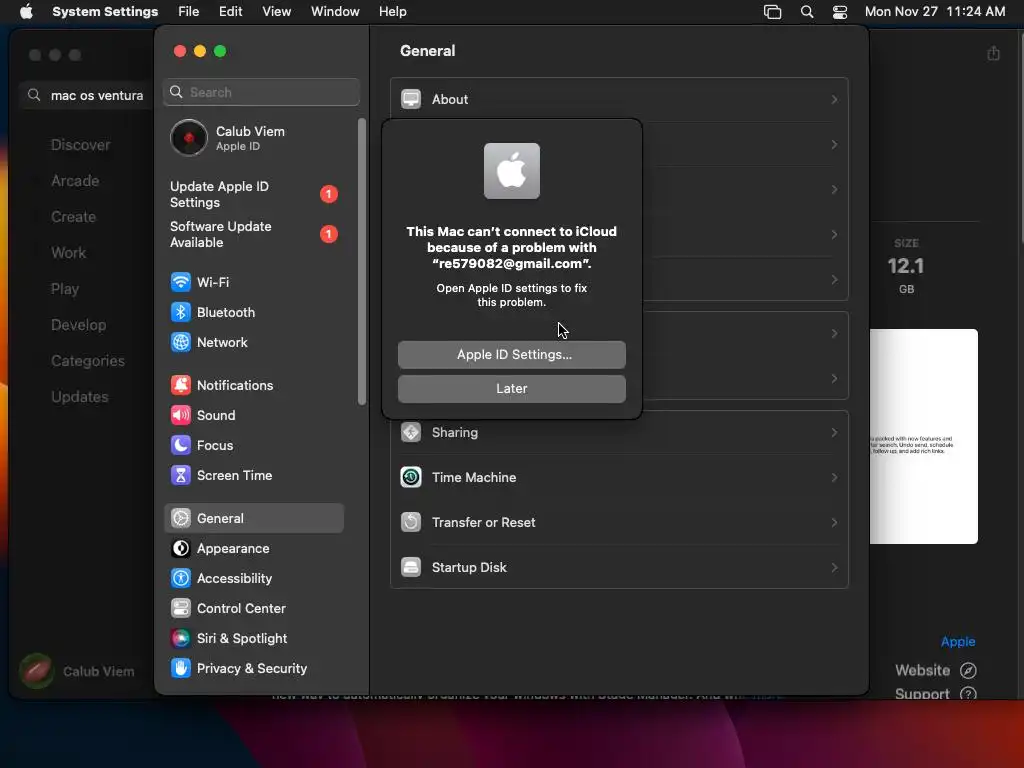The image size is (1024, 768).
Task: Select Updates in App Store sidebar
Action: point(80,396)
